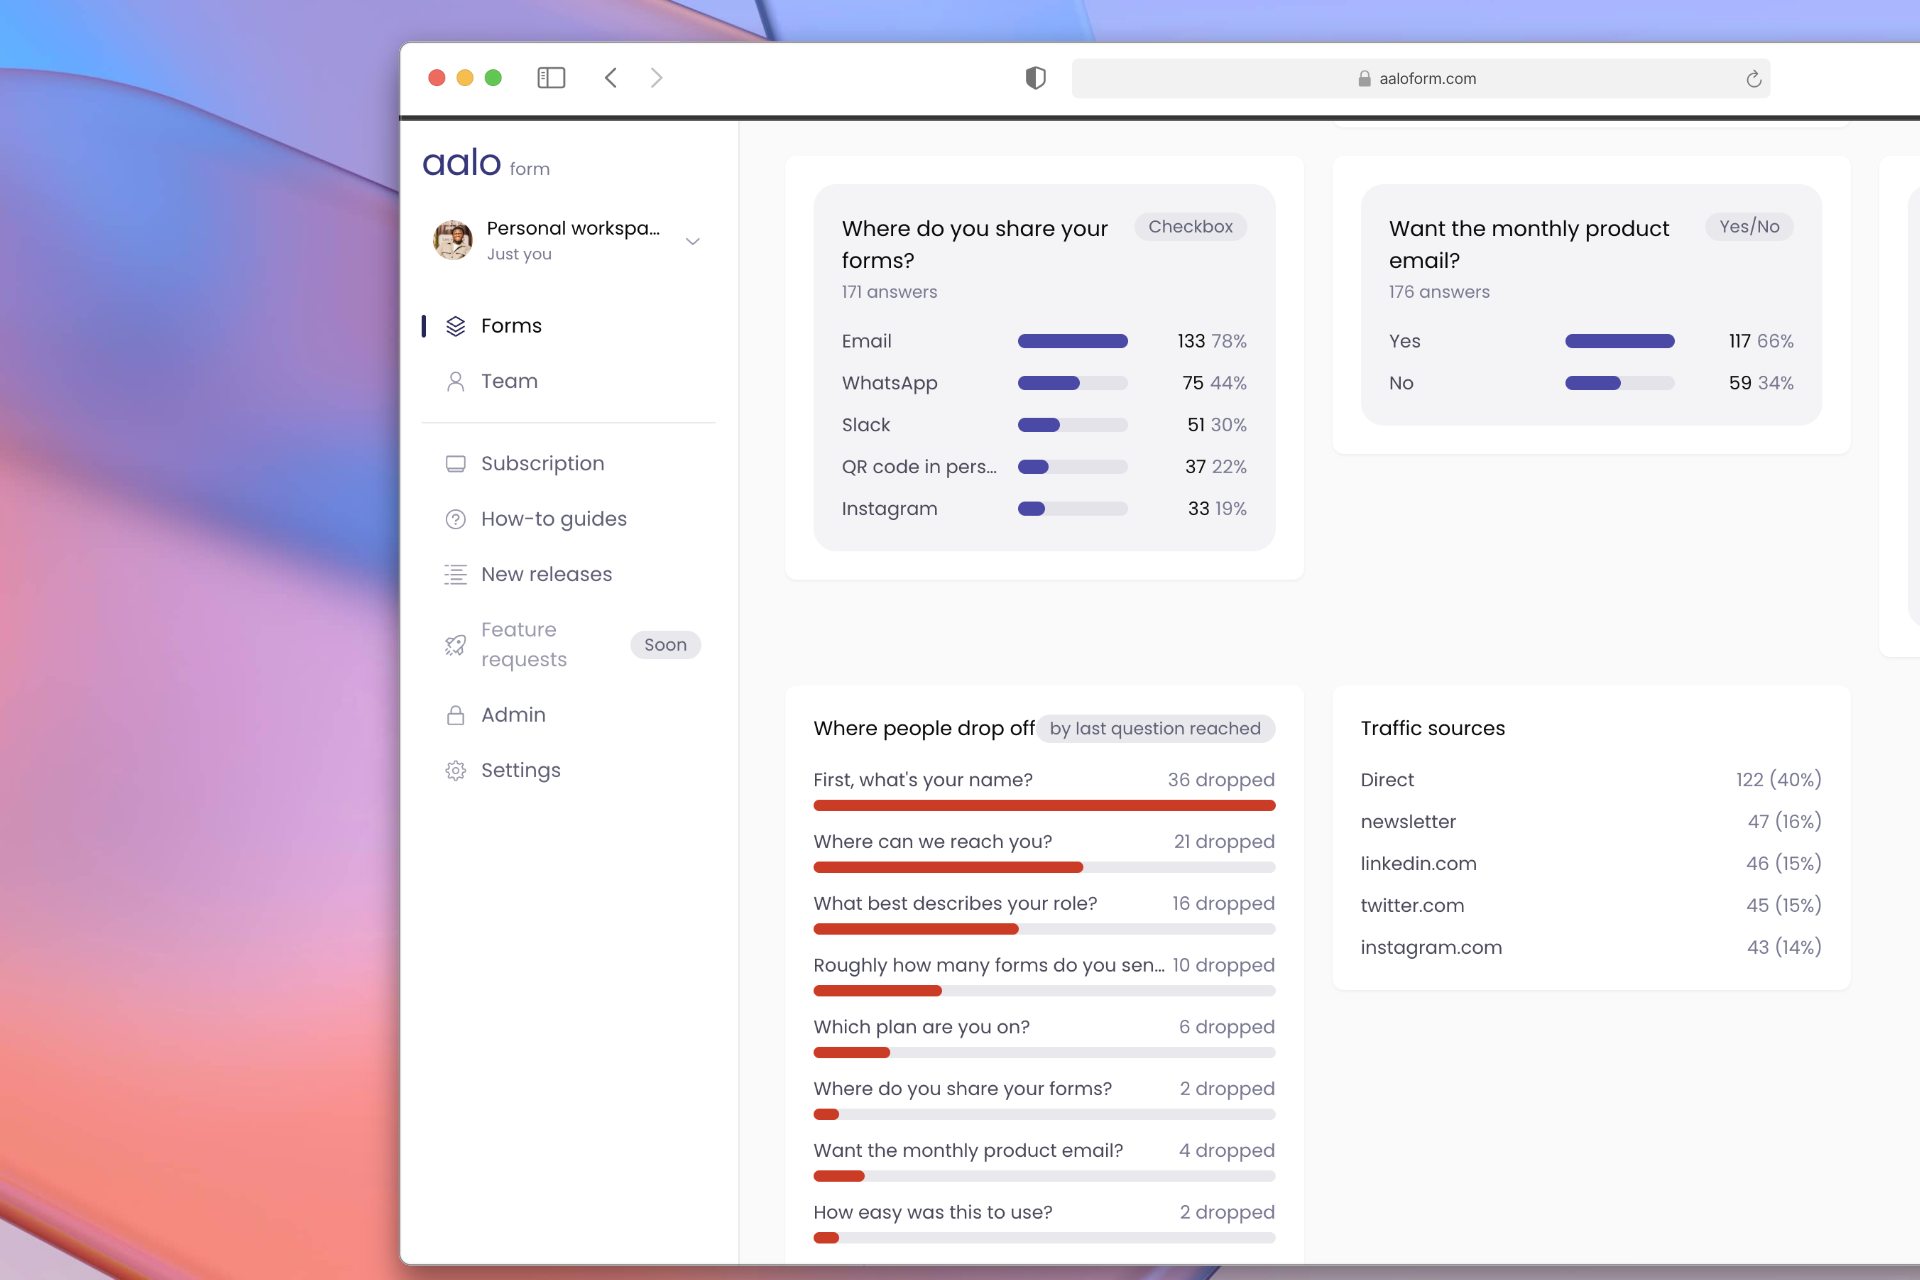This screenshot has height=1280, width=1920.
Task: Go forward with the browser forward arrow
Action: coord(656,78)
